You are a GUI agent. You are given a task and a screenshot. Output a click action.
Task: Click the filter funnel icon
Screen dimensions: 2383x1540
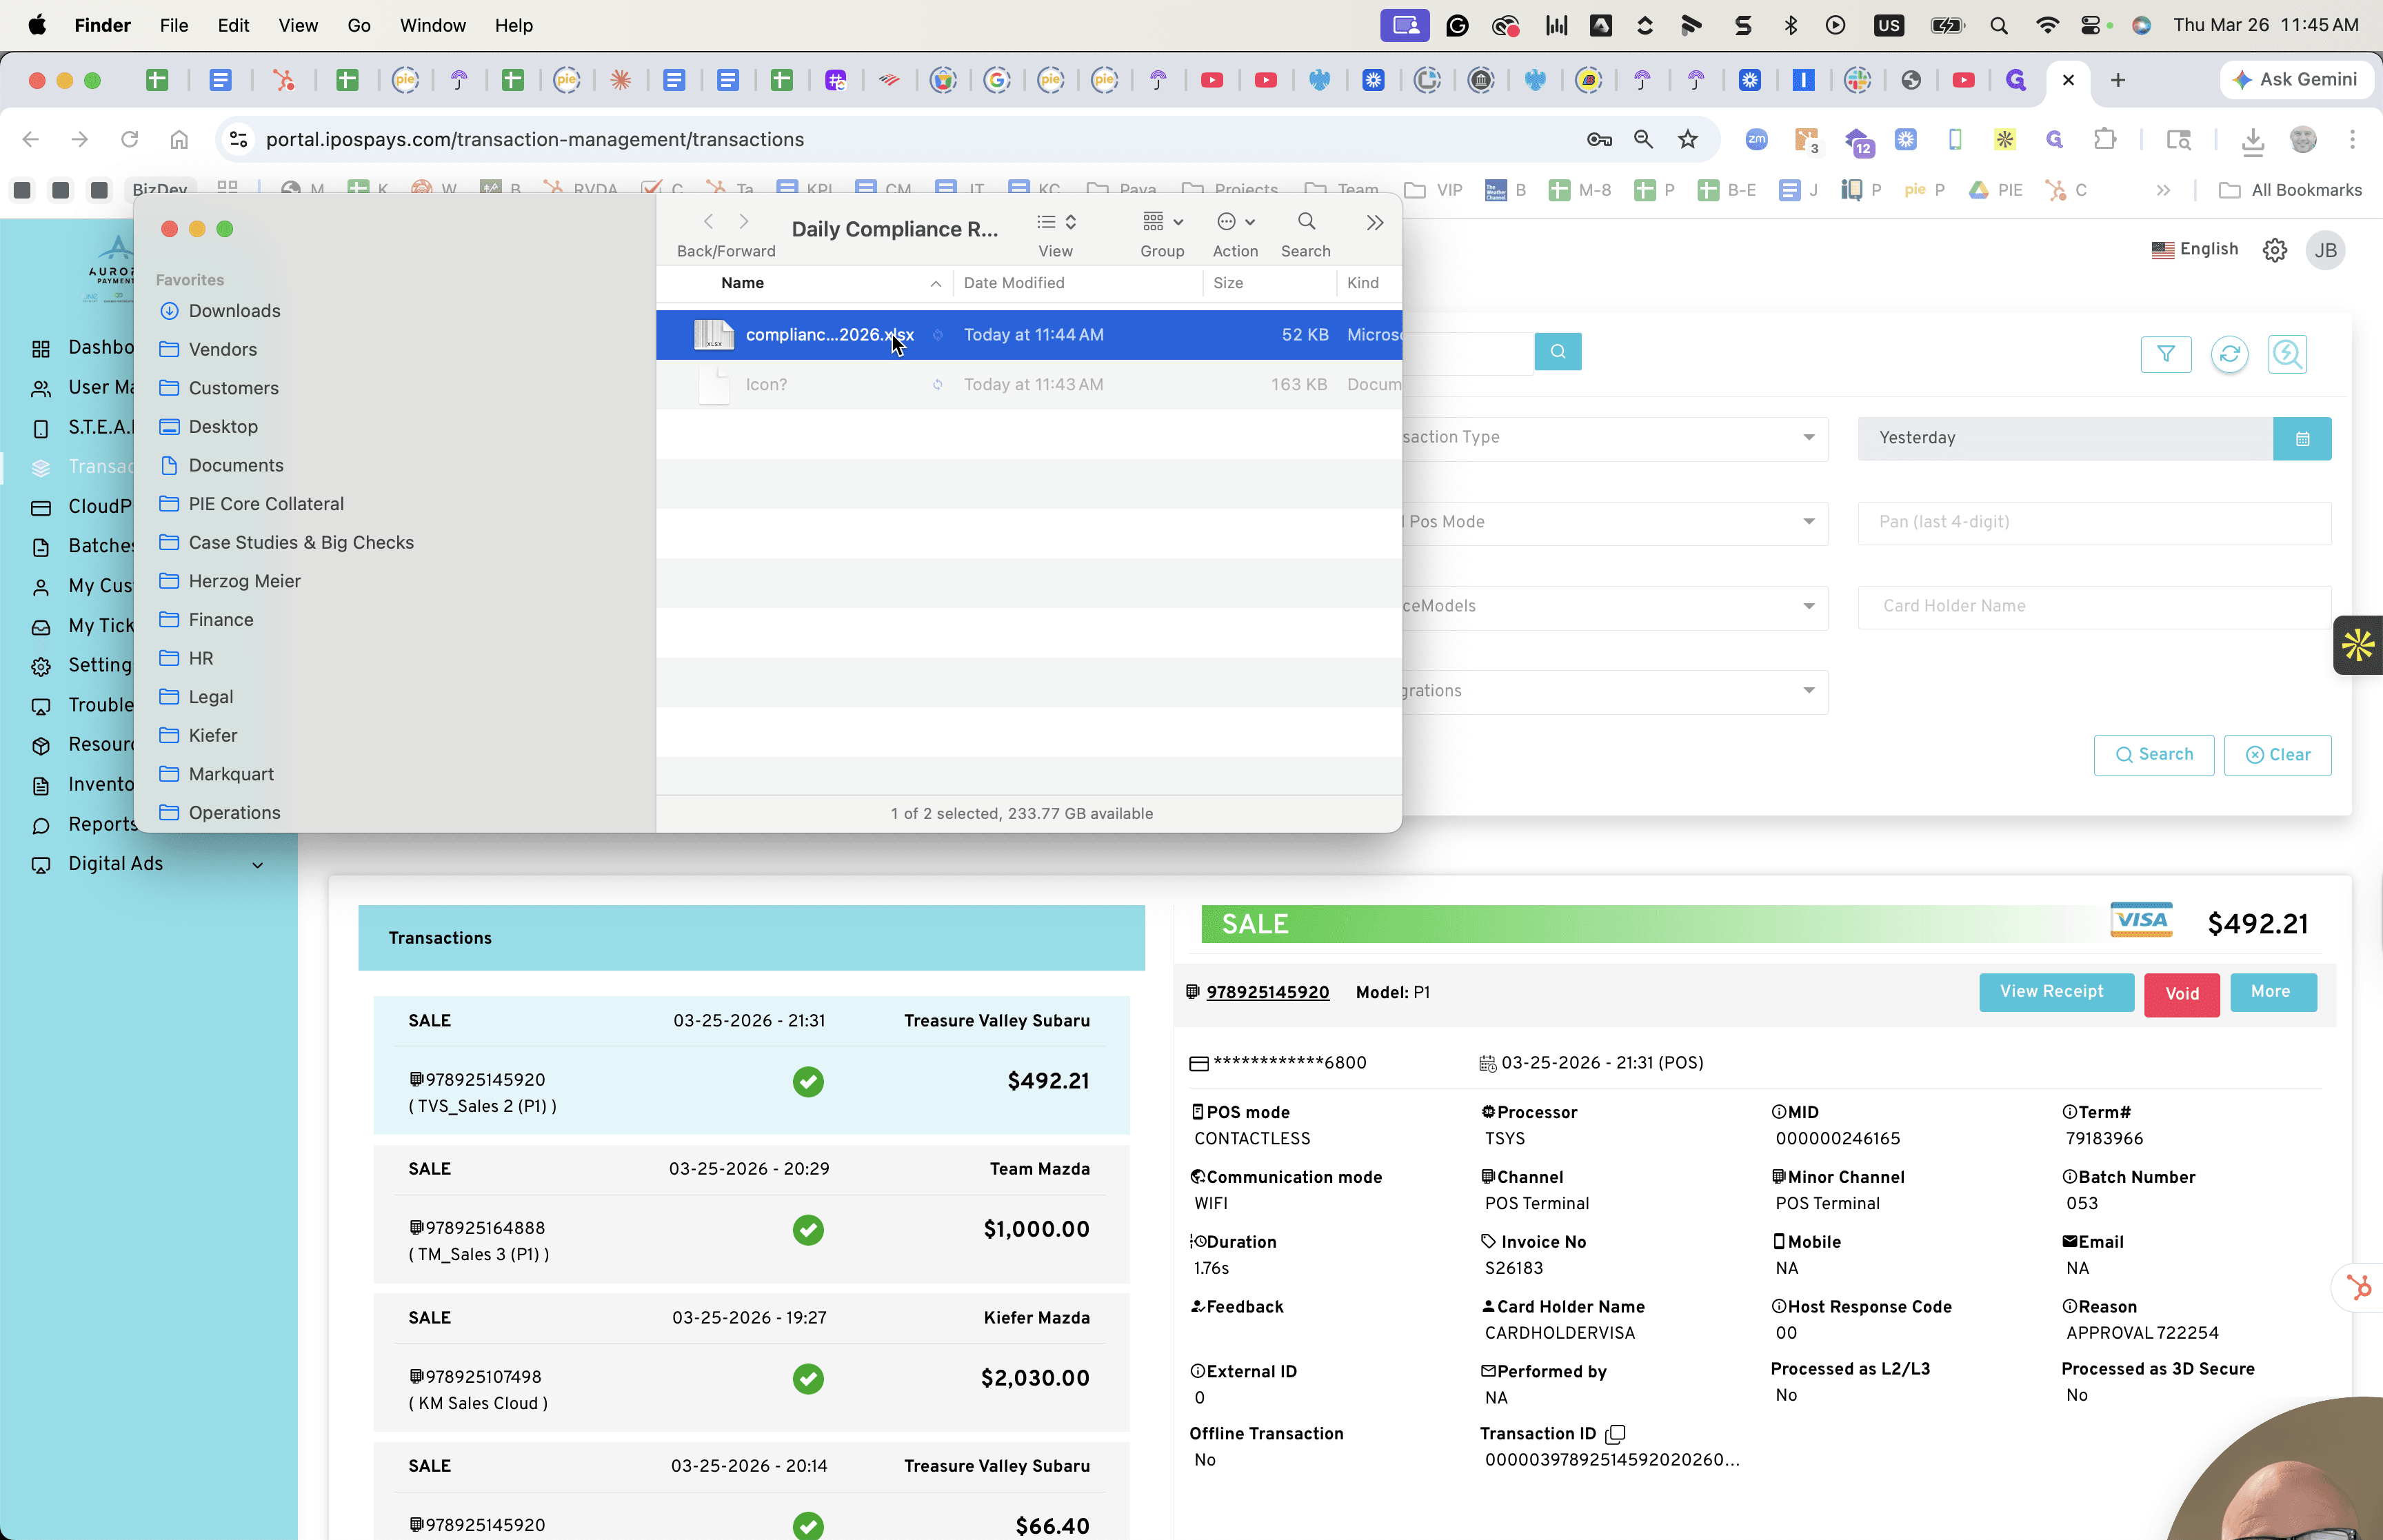point(2166,354)
